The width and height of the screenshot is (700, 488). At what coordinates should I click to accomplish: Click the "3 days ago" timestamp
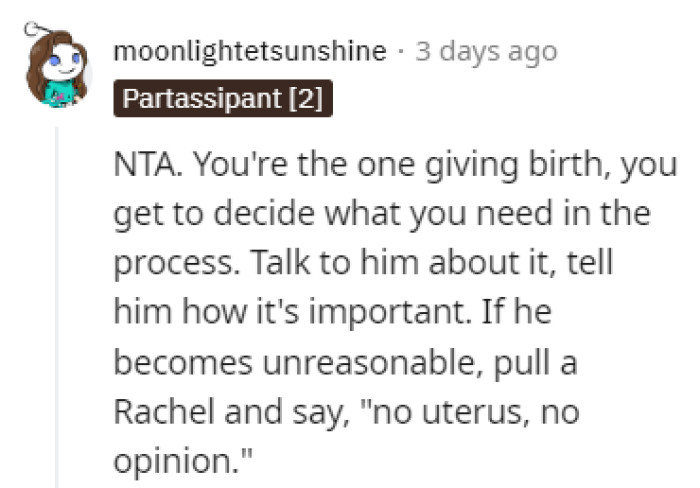486,51
